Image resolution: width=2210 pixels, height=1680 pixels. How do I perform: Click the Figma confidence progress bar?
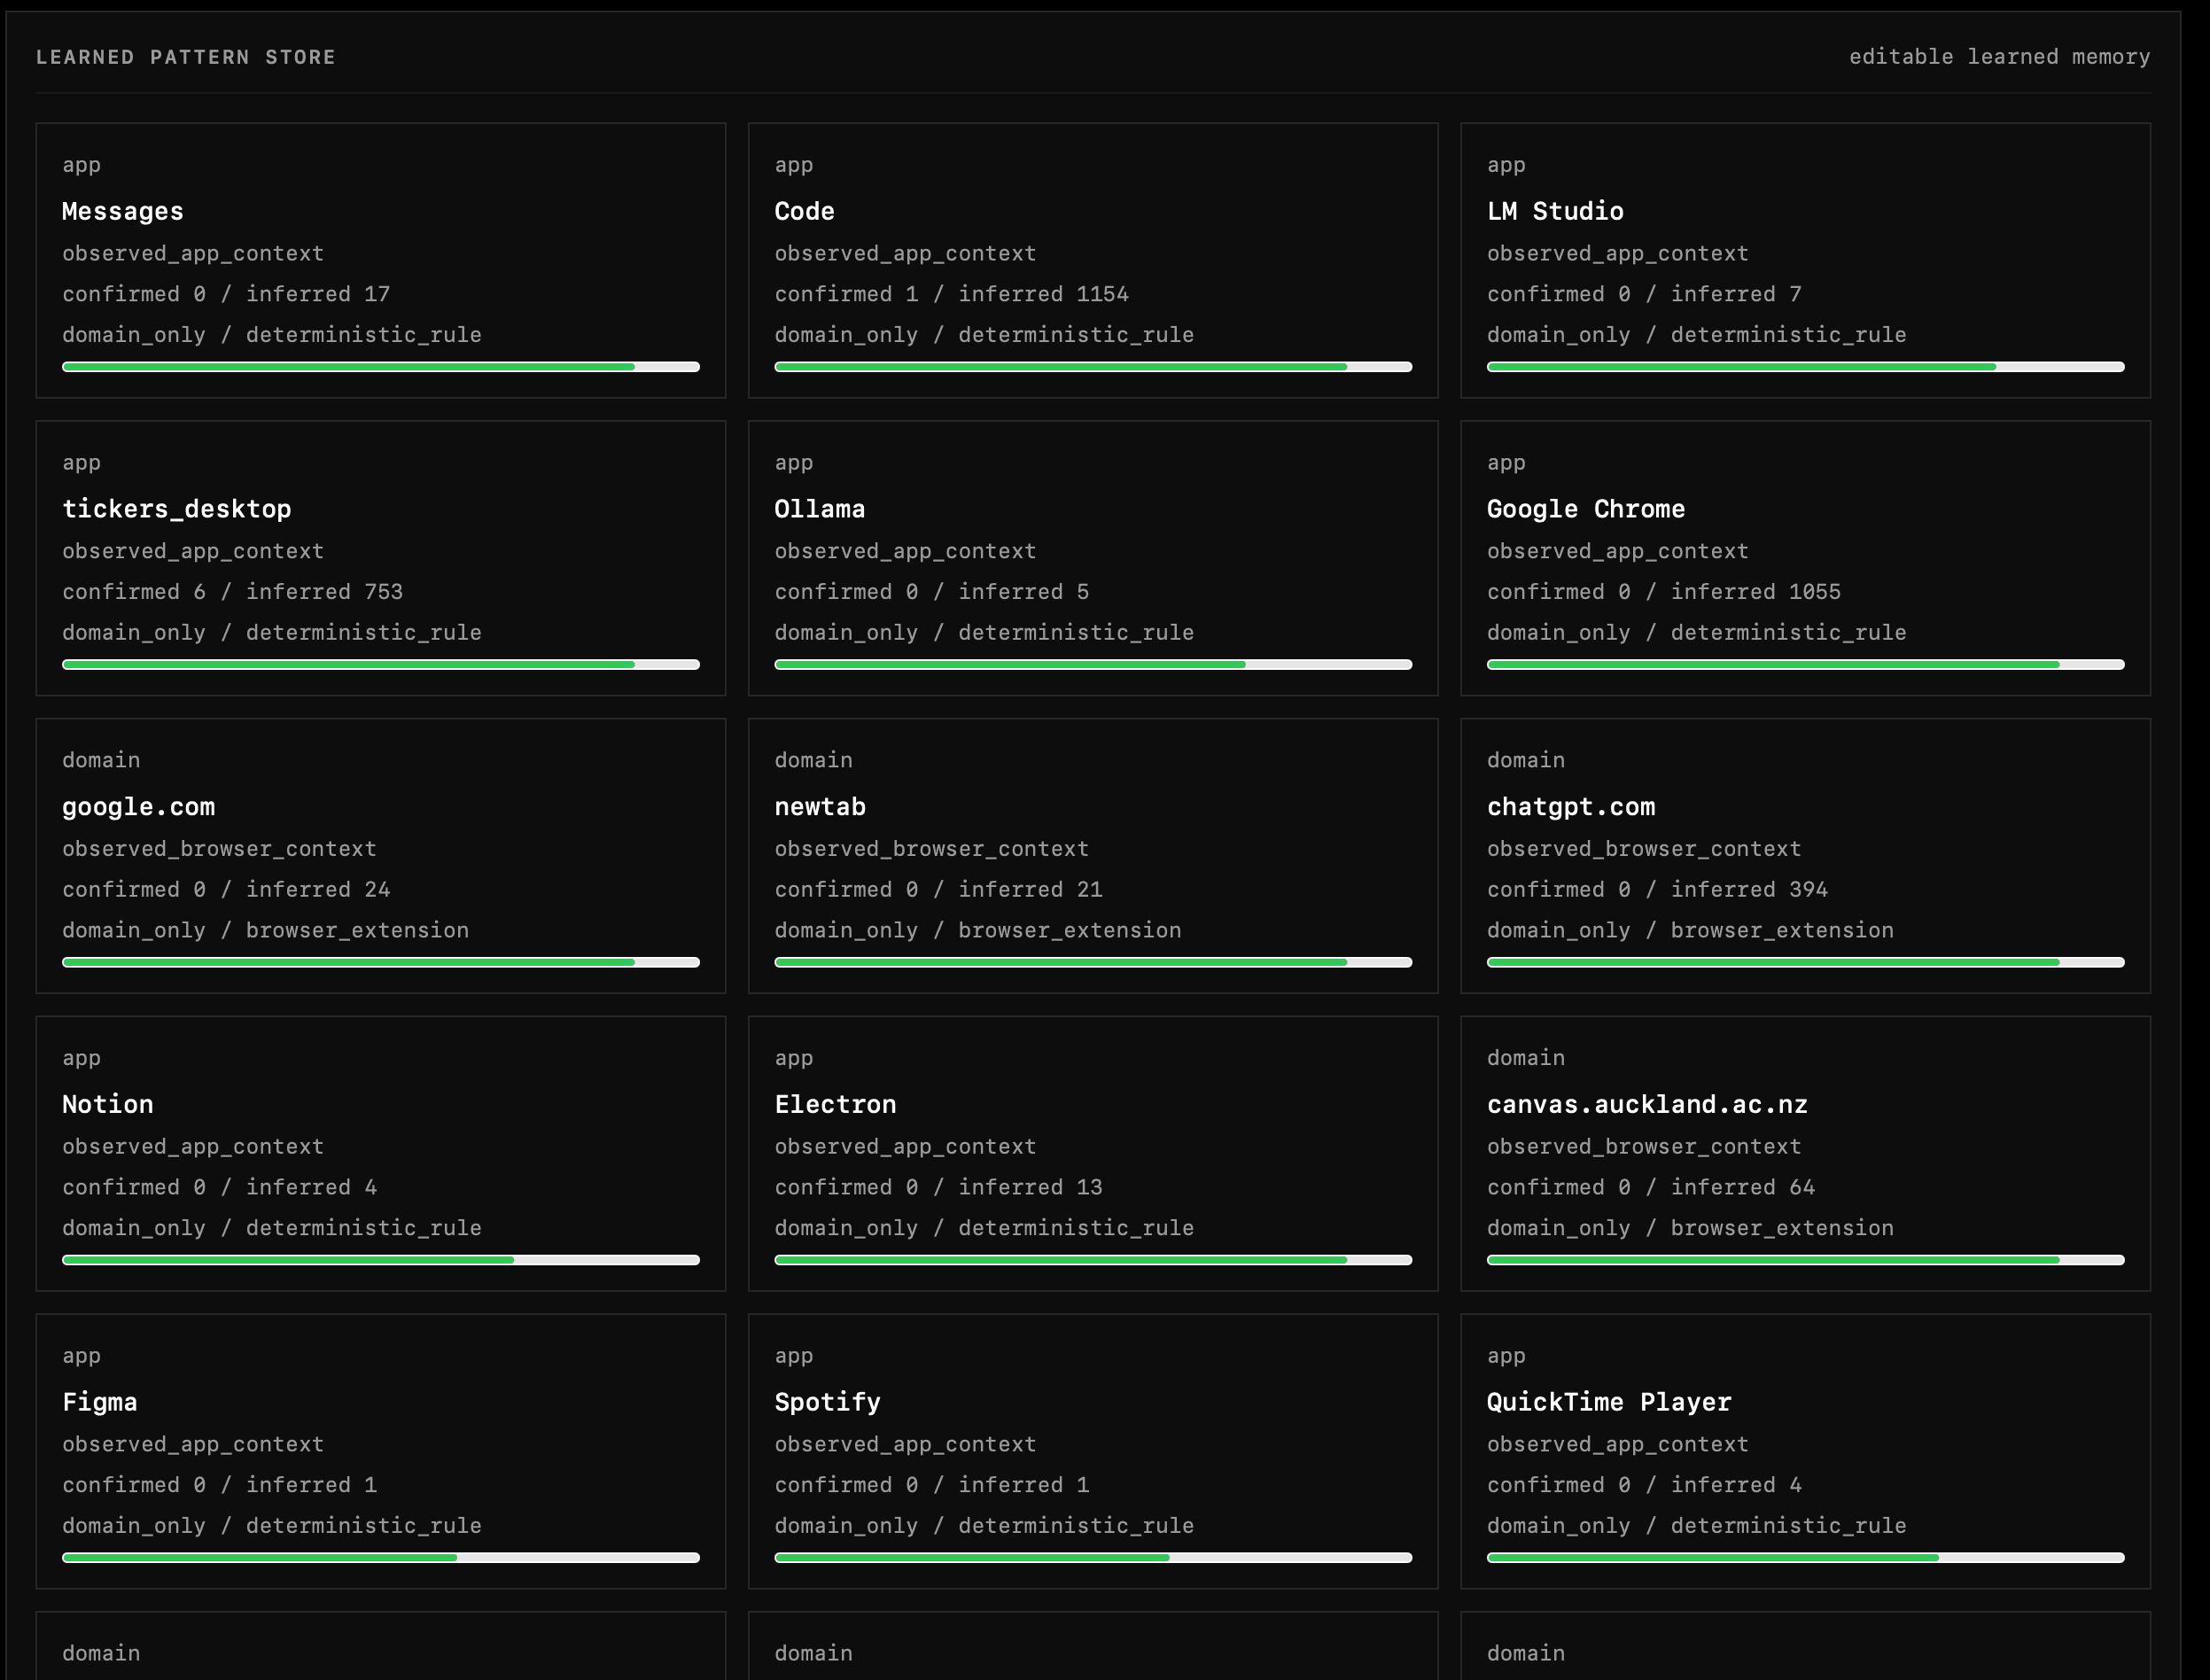tap(380, 1558)
